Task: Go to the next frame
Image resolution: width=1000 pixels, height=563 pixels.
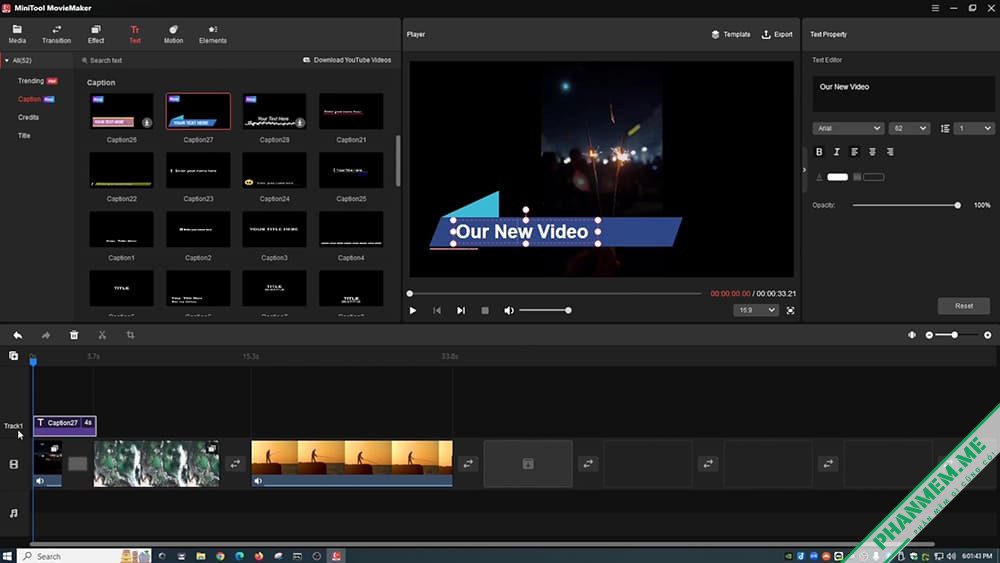Action: click(x=460, y=311)
